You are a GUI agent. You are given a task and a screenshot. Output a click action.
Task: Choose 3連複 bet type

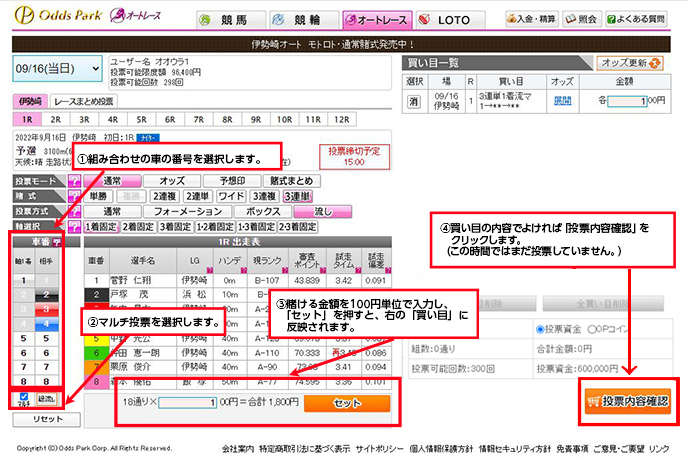(x=265, y=196)
